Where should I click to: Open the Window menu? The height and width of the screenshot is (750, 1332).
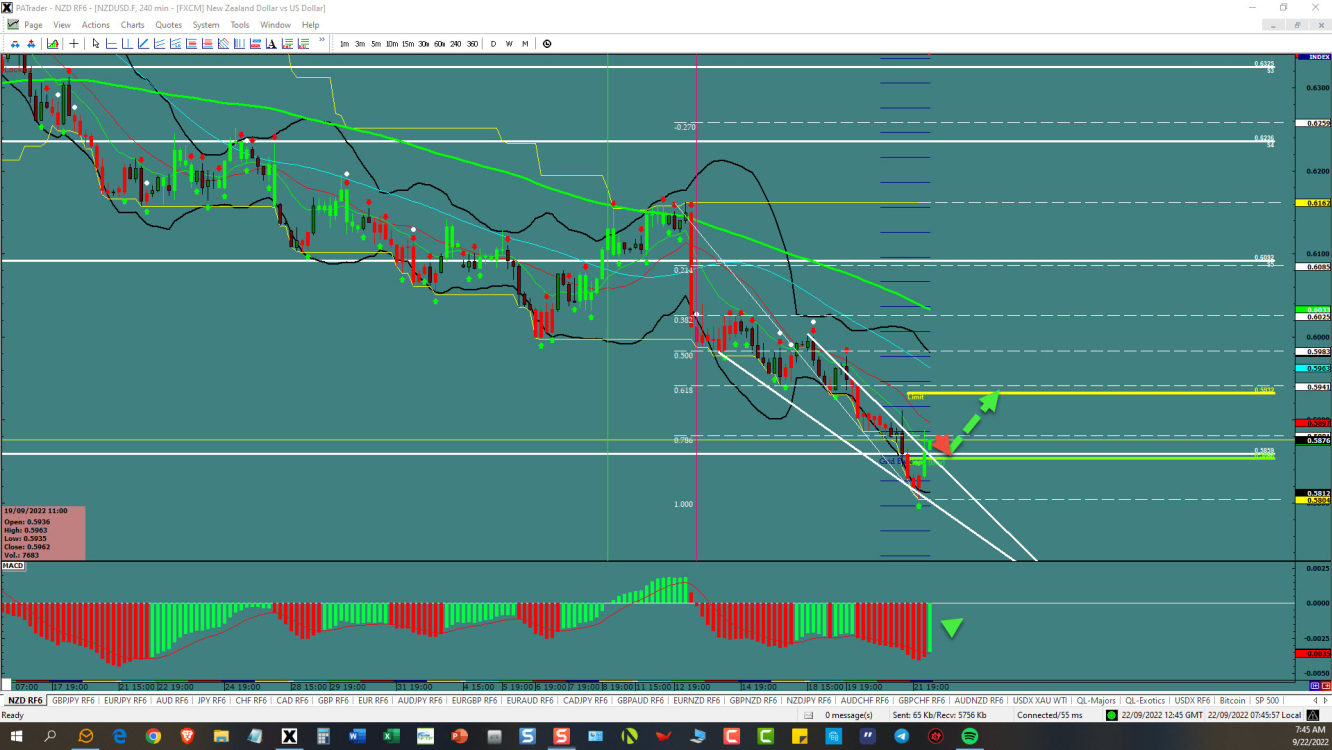(x=275, y=24)
